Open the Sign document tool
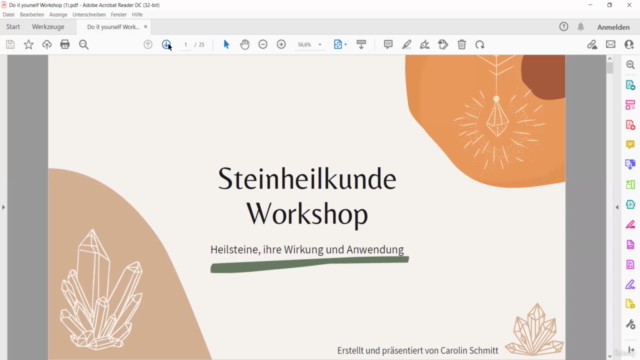 tap(425, 44)
